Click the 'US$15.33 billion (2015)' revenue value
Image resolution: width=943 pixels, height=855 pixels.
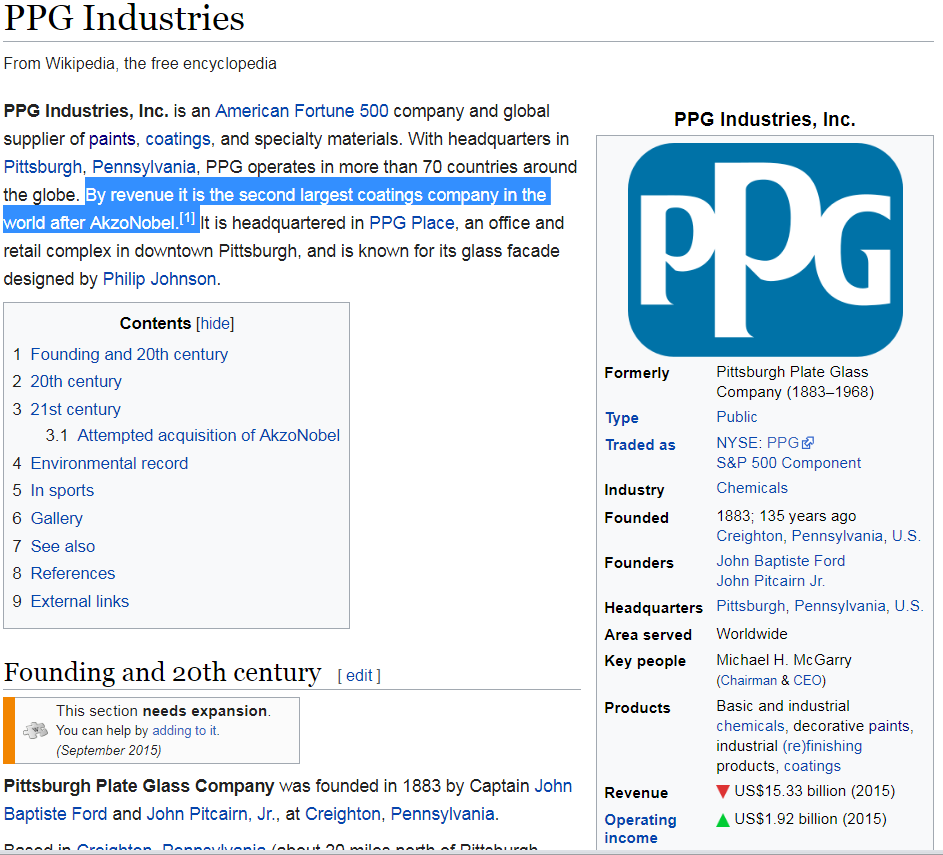815,791
